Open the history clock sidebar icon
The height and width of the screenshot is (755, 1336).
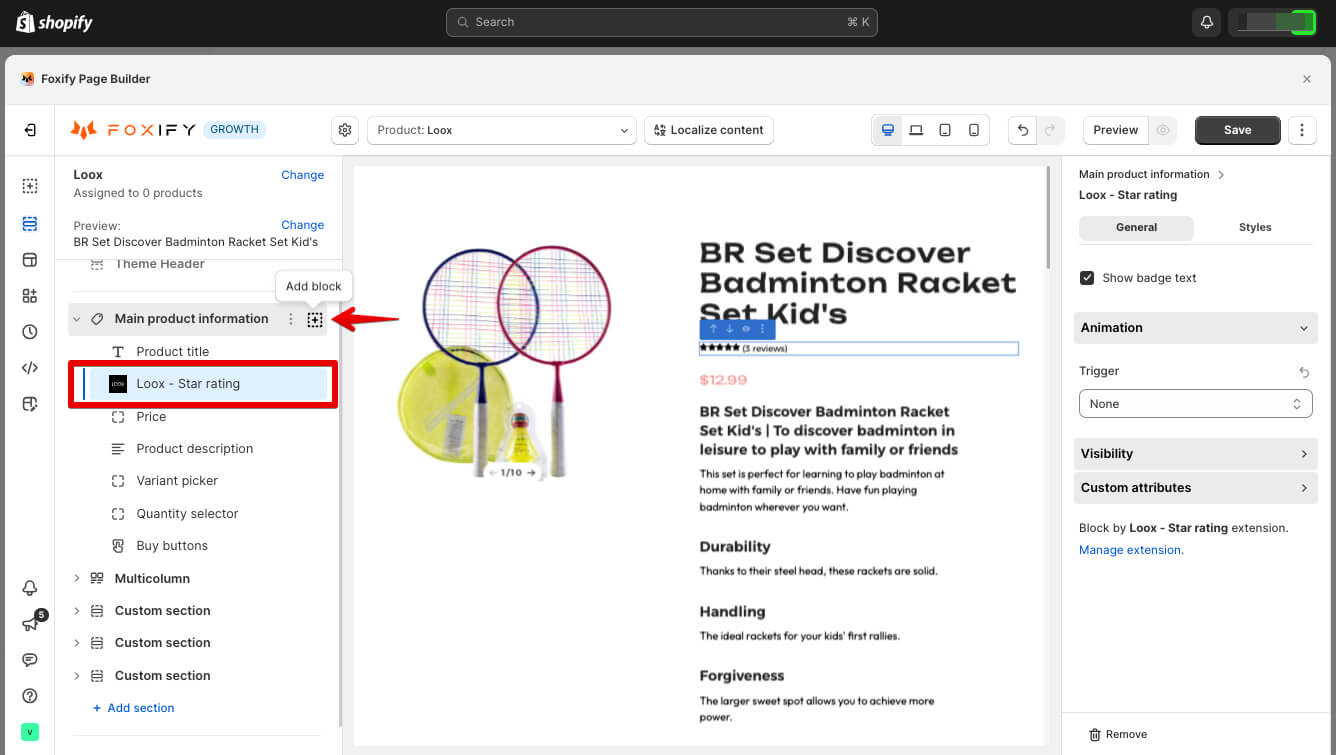[x=30, y=332]
